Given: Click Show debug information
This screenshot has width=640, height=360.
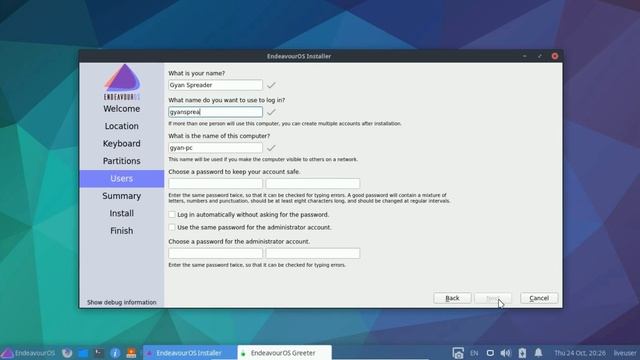Looking at the screenshot, I should (122, 302).
